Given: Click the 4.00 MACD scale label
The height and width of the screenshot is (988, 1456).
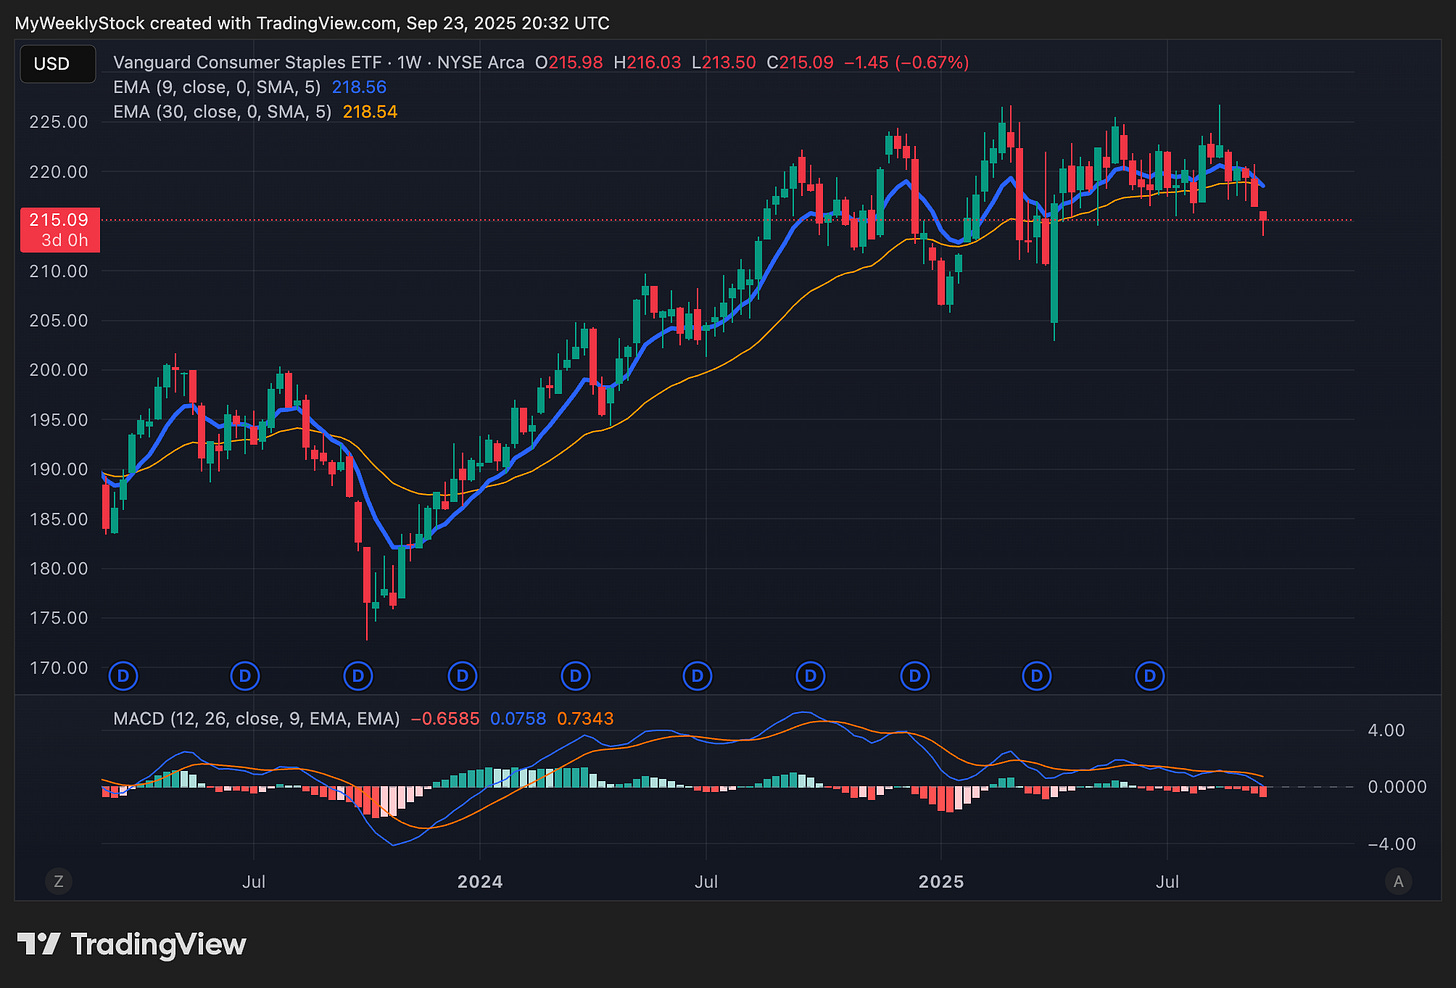Looking at the screenshot, I should [x=1387, y=731].
